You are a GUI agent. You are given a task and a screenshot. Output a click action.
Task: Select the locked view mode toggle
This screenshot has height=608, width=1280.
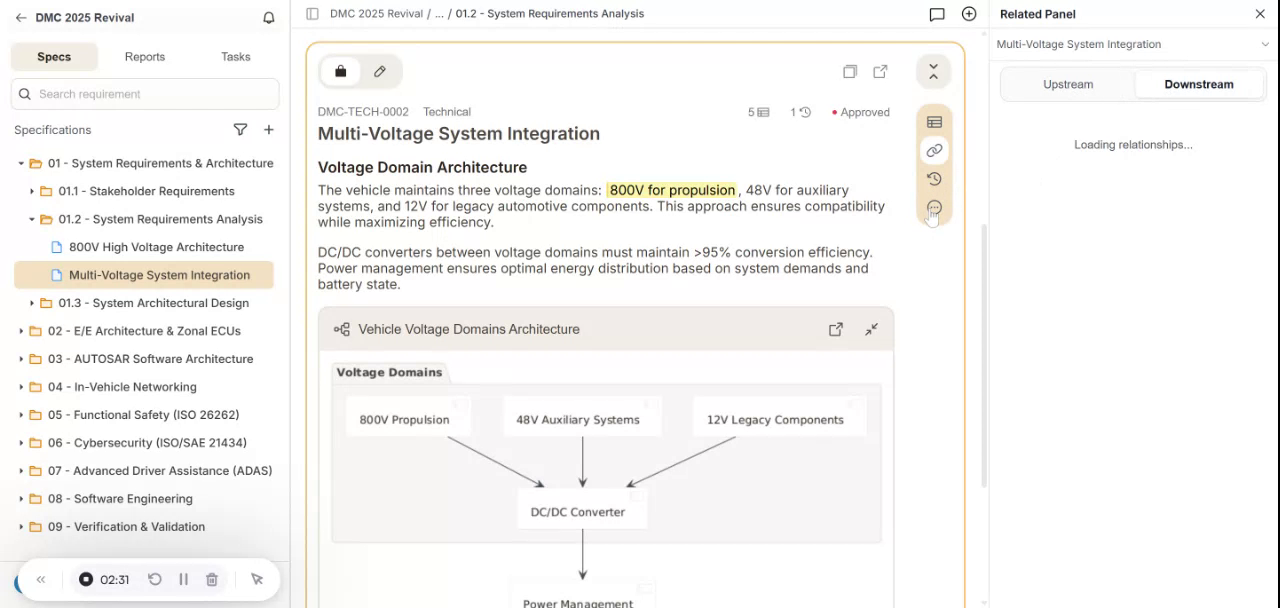(341, 71)
